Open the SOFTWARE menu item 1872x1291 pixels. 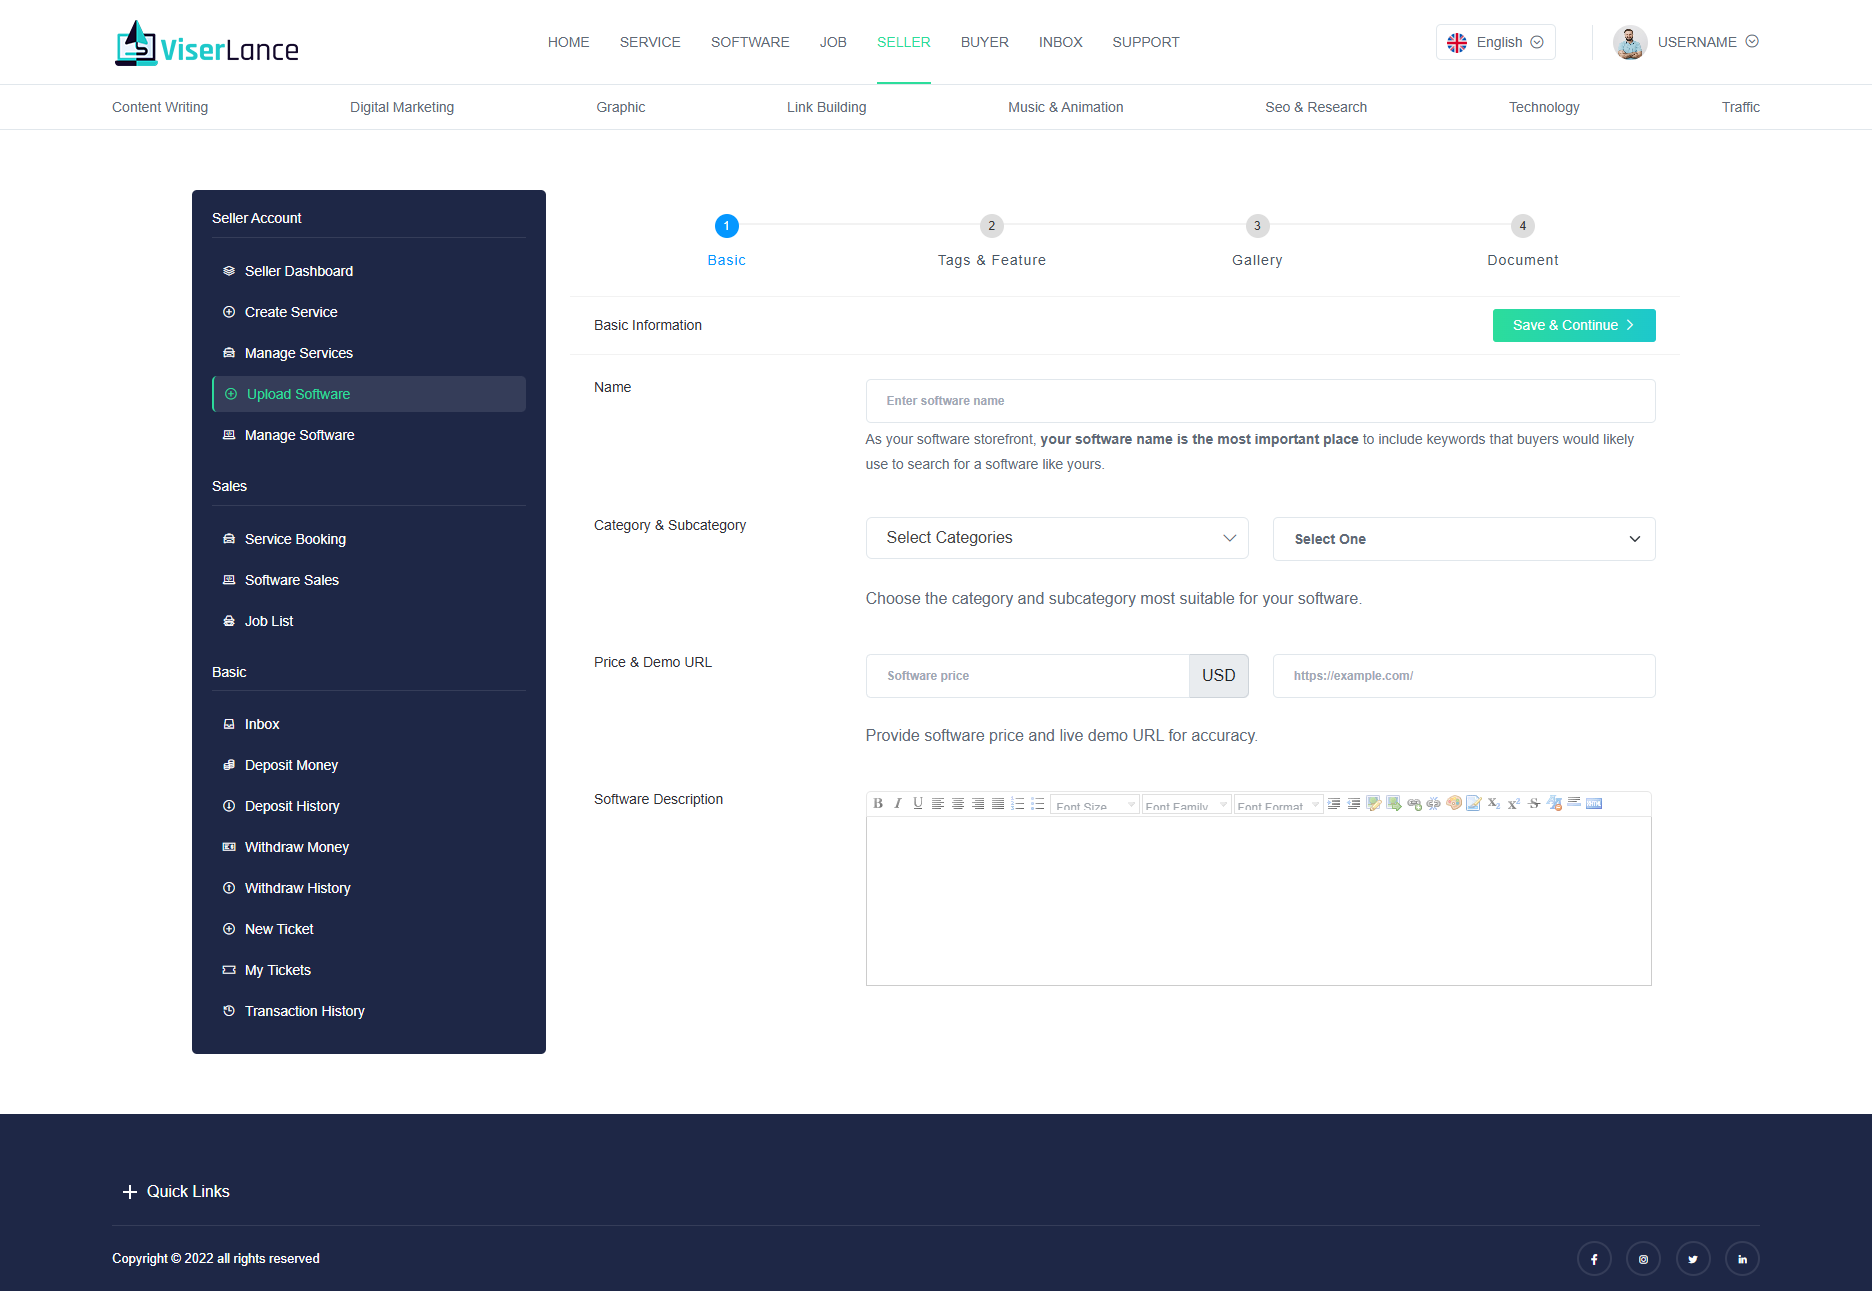coord(750,42)
